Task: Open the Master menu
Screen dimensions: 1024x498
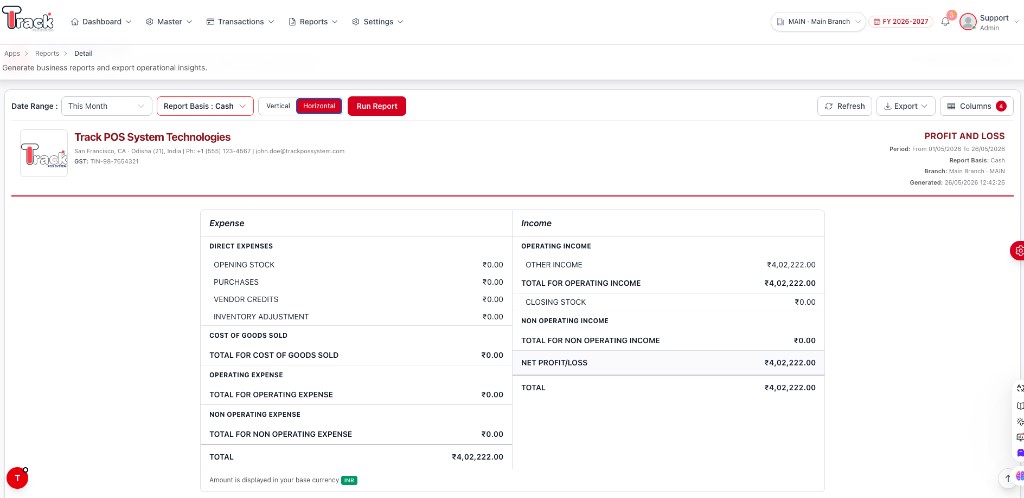Action: pyautogui.click(x=168, y=22)
